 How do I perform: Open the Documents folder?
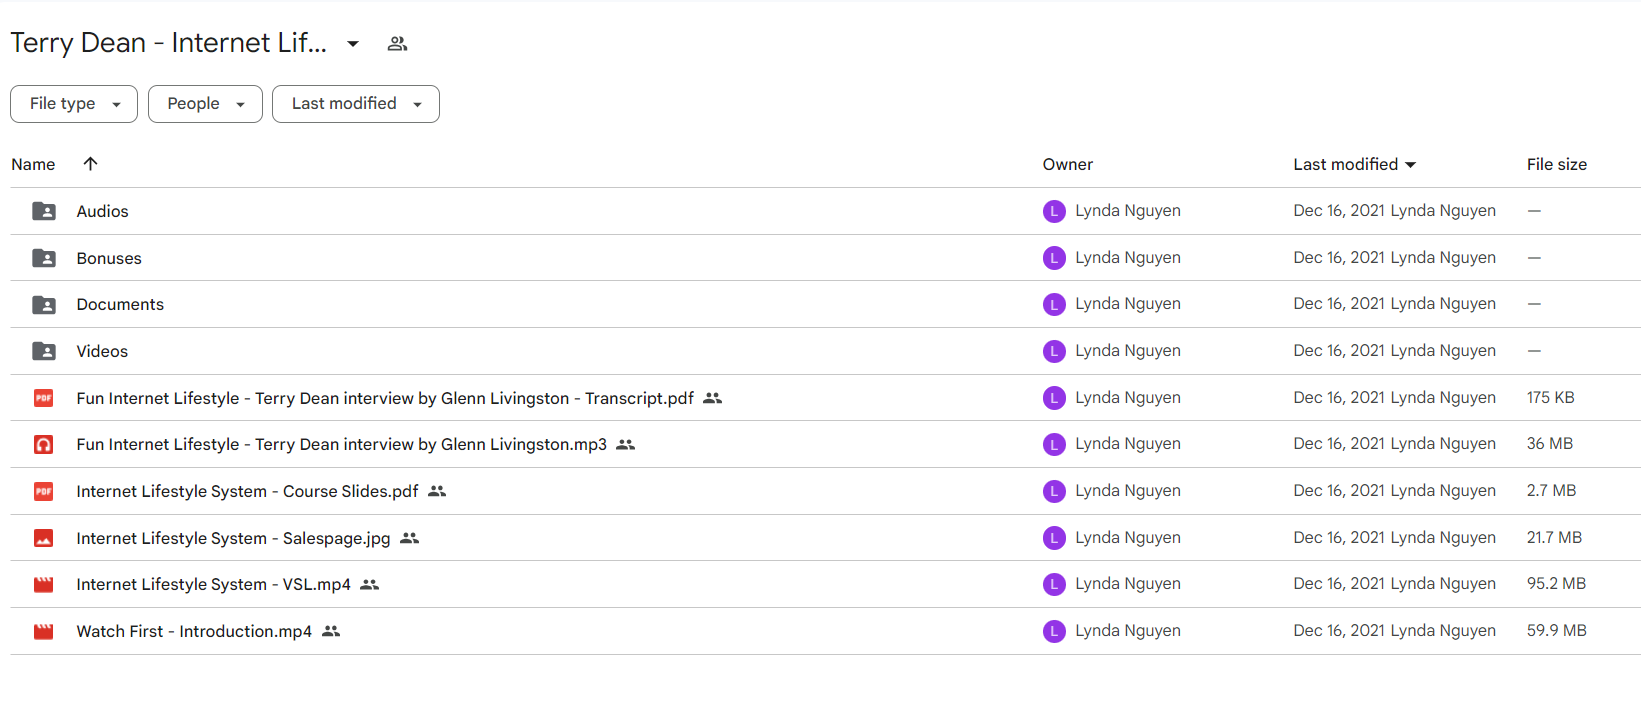[x=120, y=304]
